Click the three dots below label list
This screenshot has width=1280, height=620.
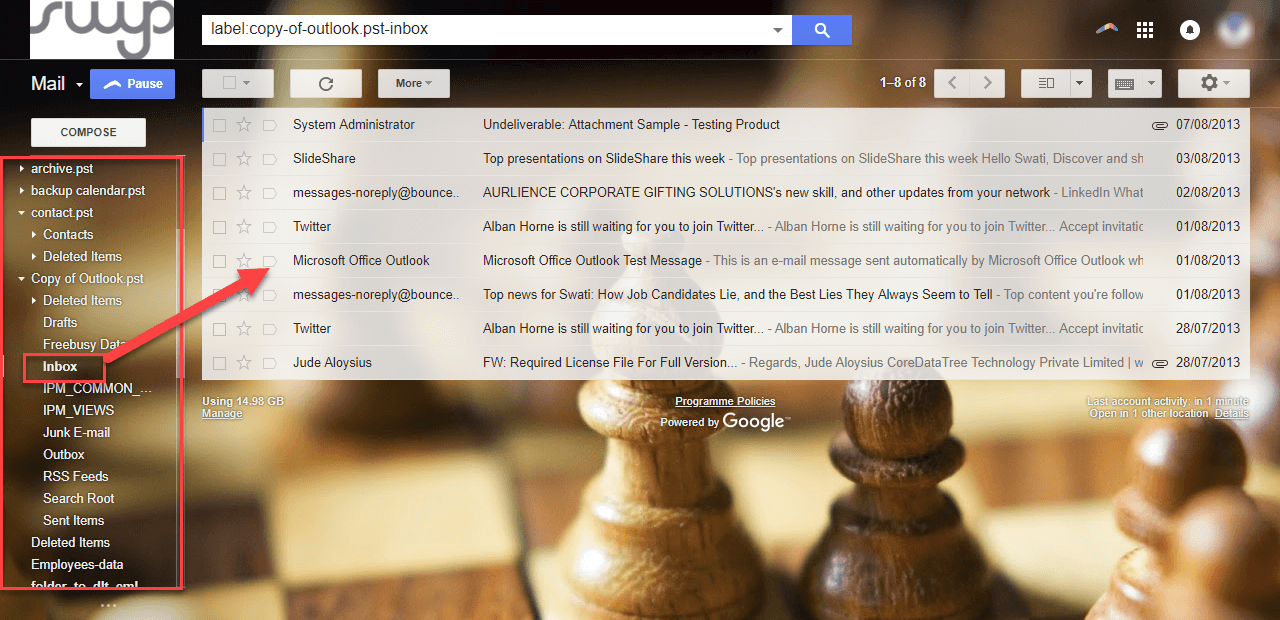tap(109, 605)
